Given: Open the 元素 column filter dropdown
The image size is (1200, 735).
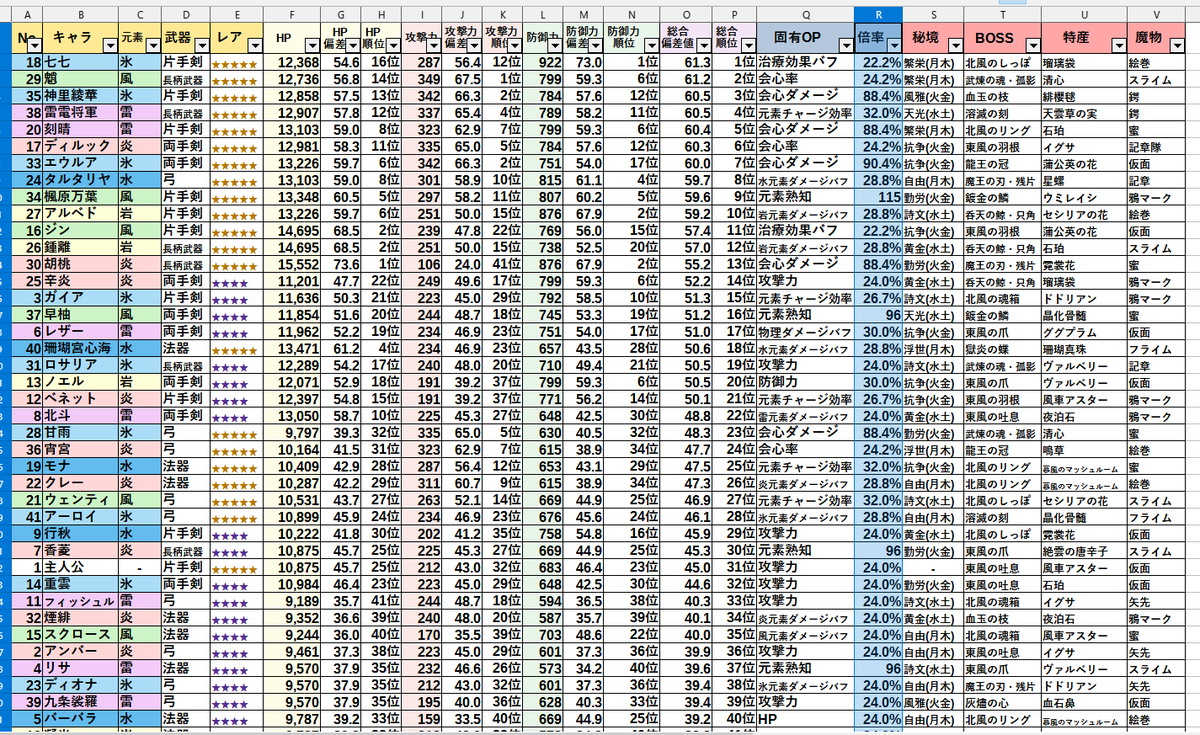Looking at the screenshot, I should click(x=152, y=44).
